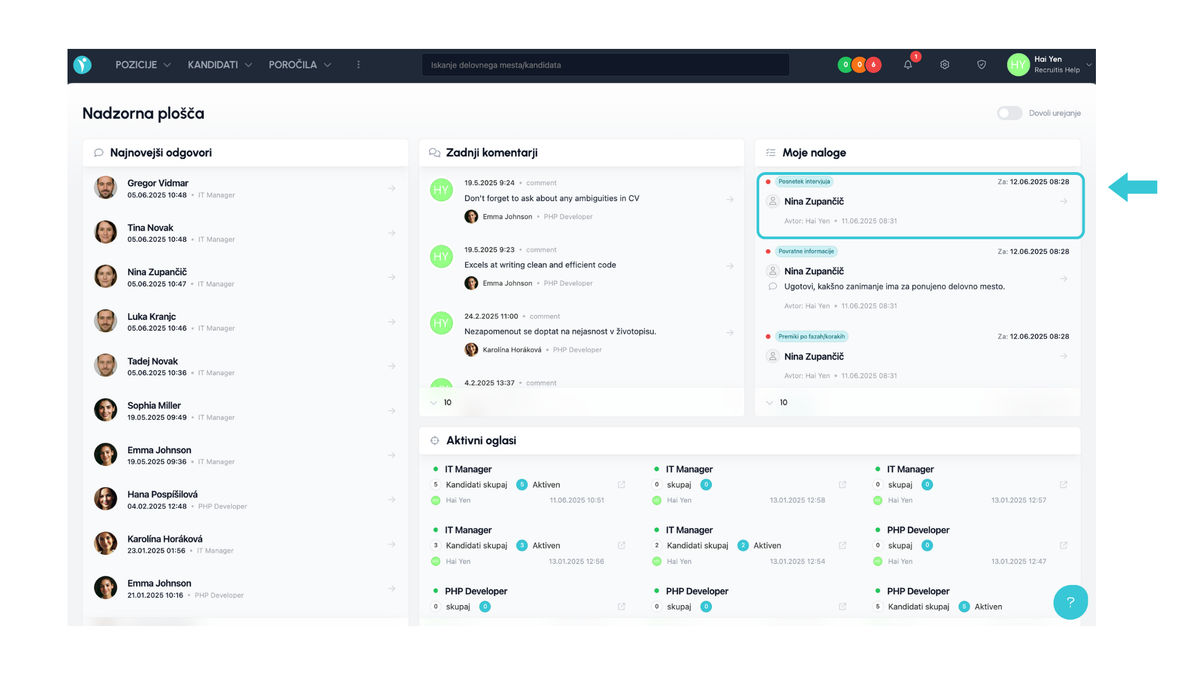Open external link for PHP Developer 13.01.2025 12:47

pos(1063,546)
